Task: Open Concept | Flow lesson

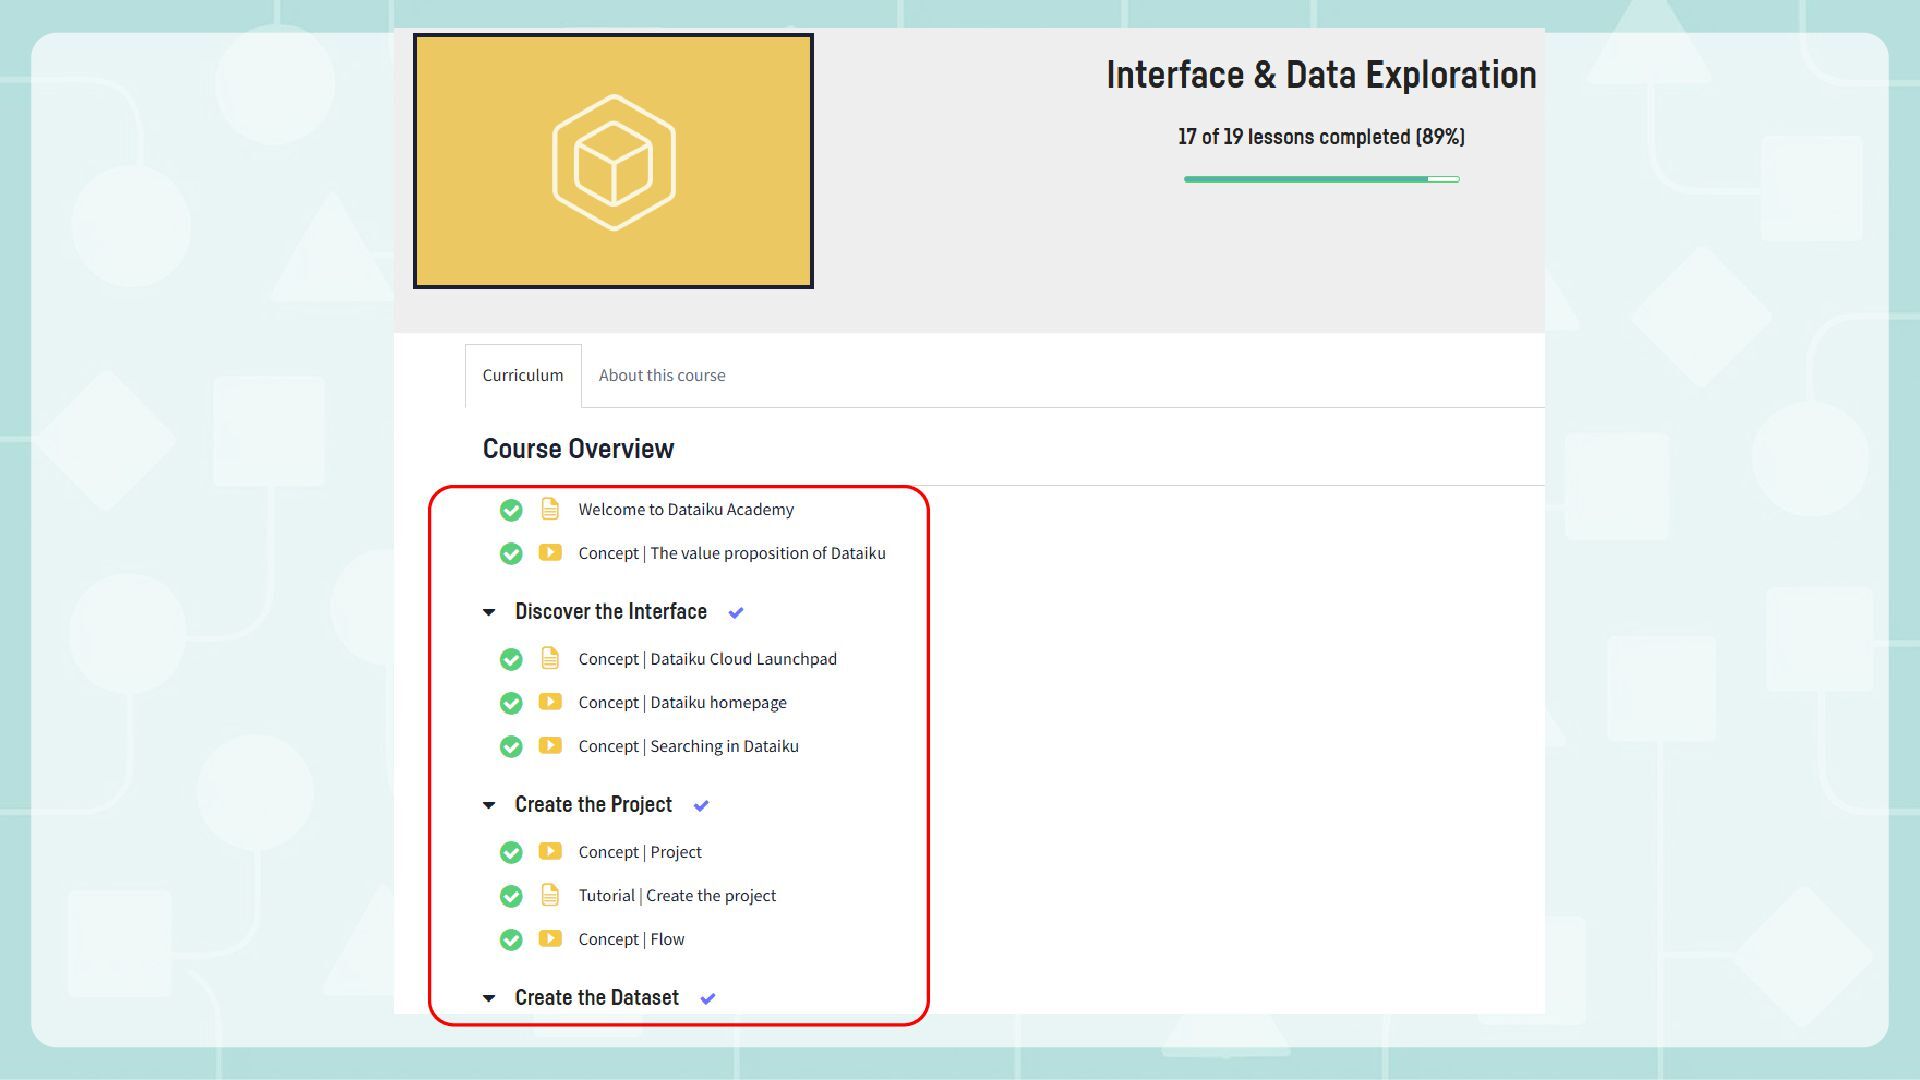Action: click(631, 939)
